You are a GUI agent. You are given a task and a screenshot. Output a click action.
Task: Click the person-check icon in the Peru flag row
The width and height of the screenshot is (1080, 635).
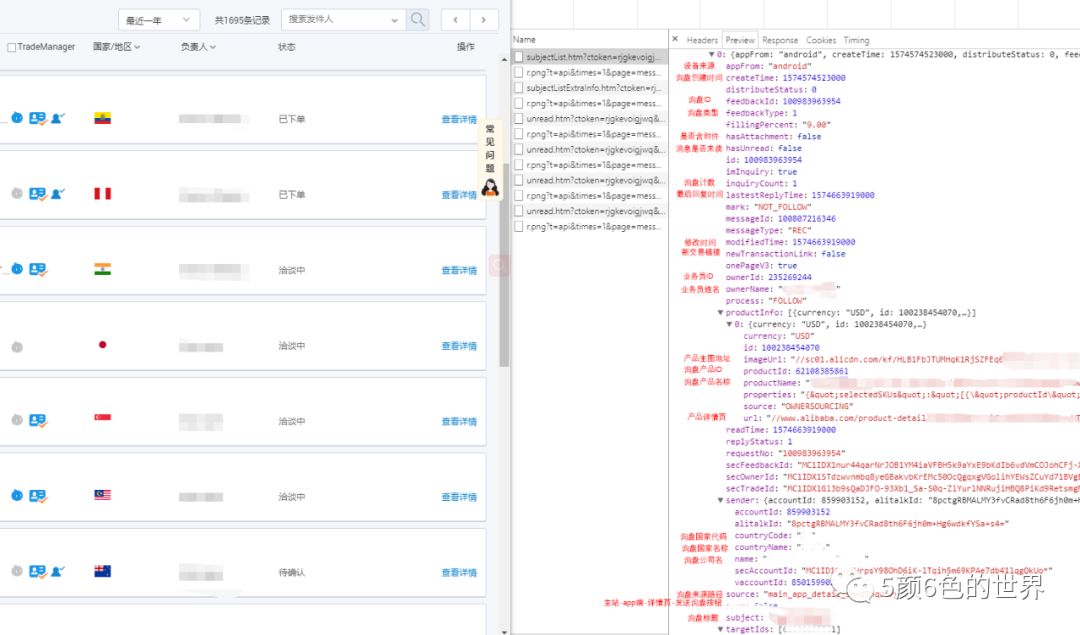tap(58, 194)
